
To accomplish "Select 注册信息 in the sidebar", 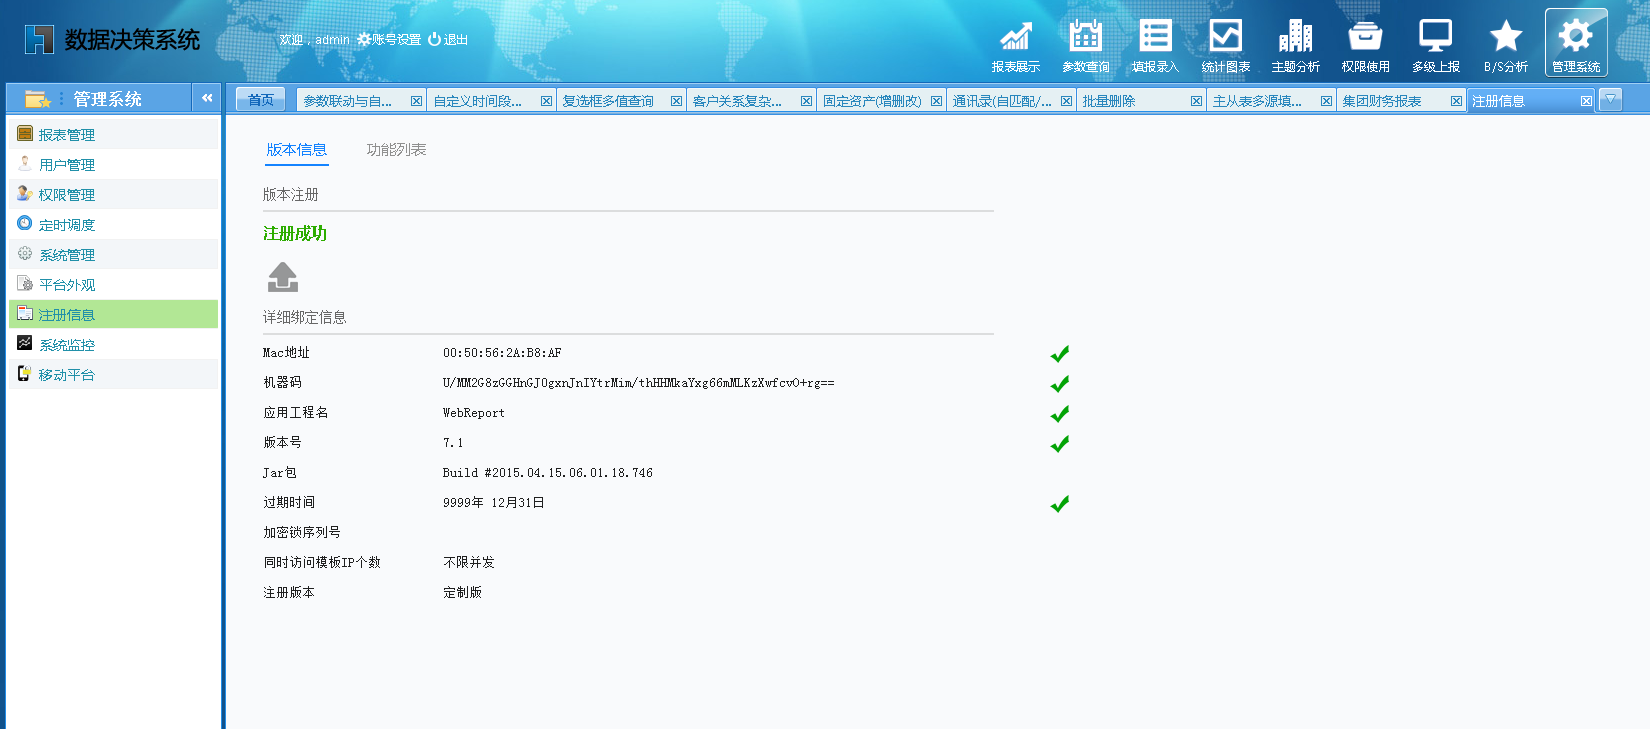I will pos(113,314).
